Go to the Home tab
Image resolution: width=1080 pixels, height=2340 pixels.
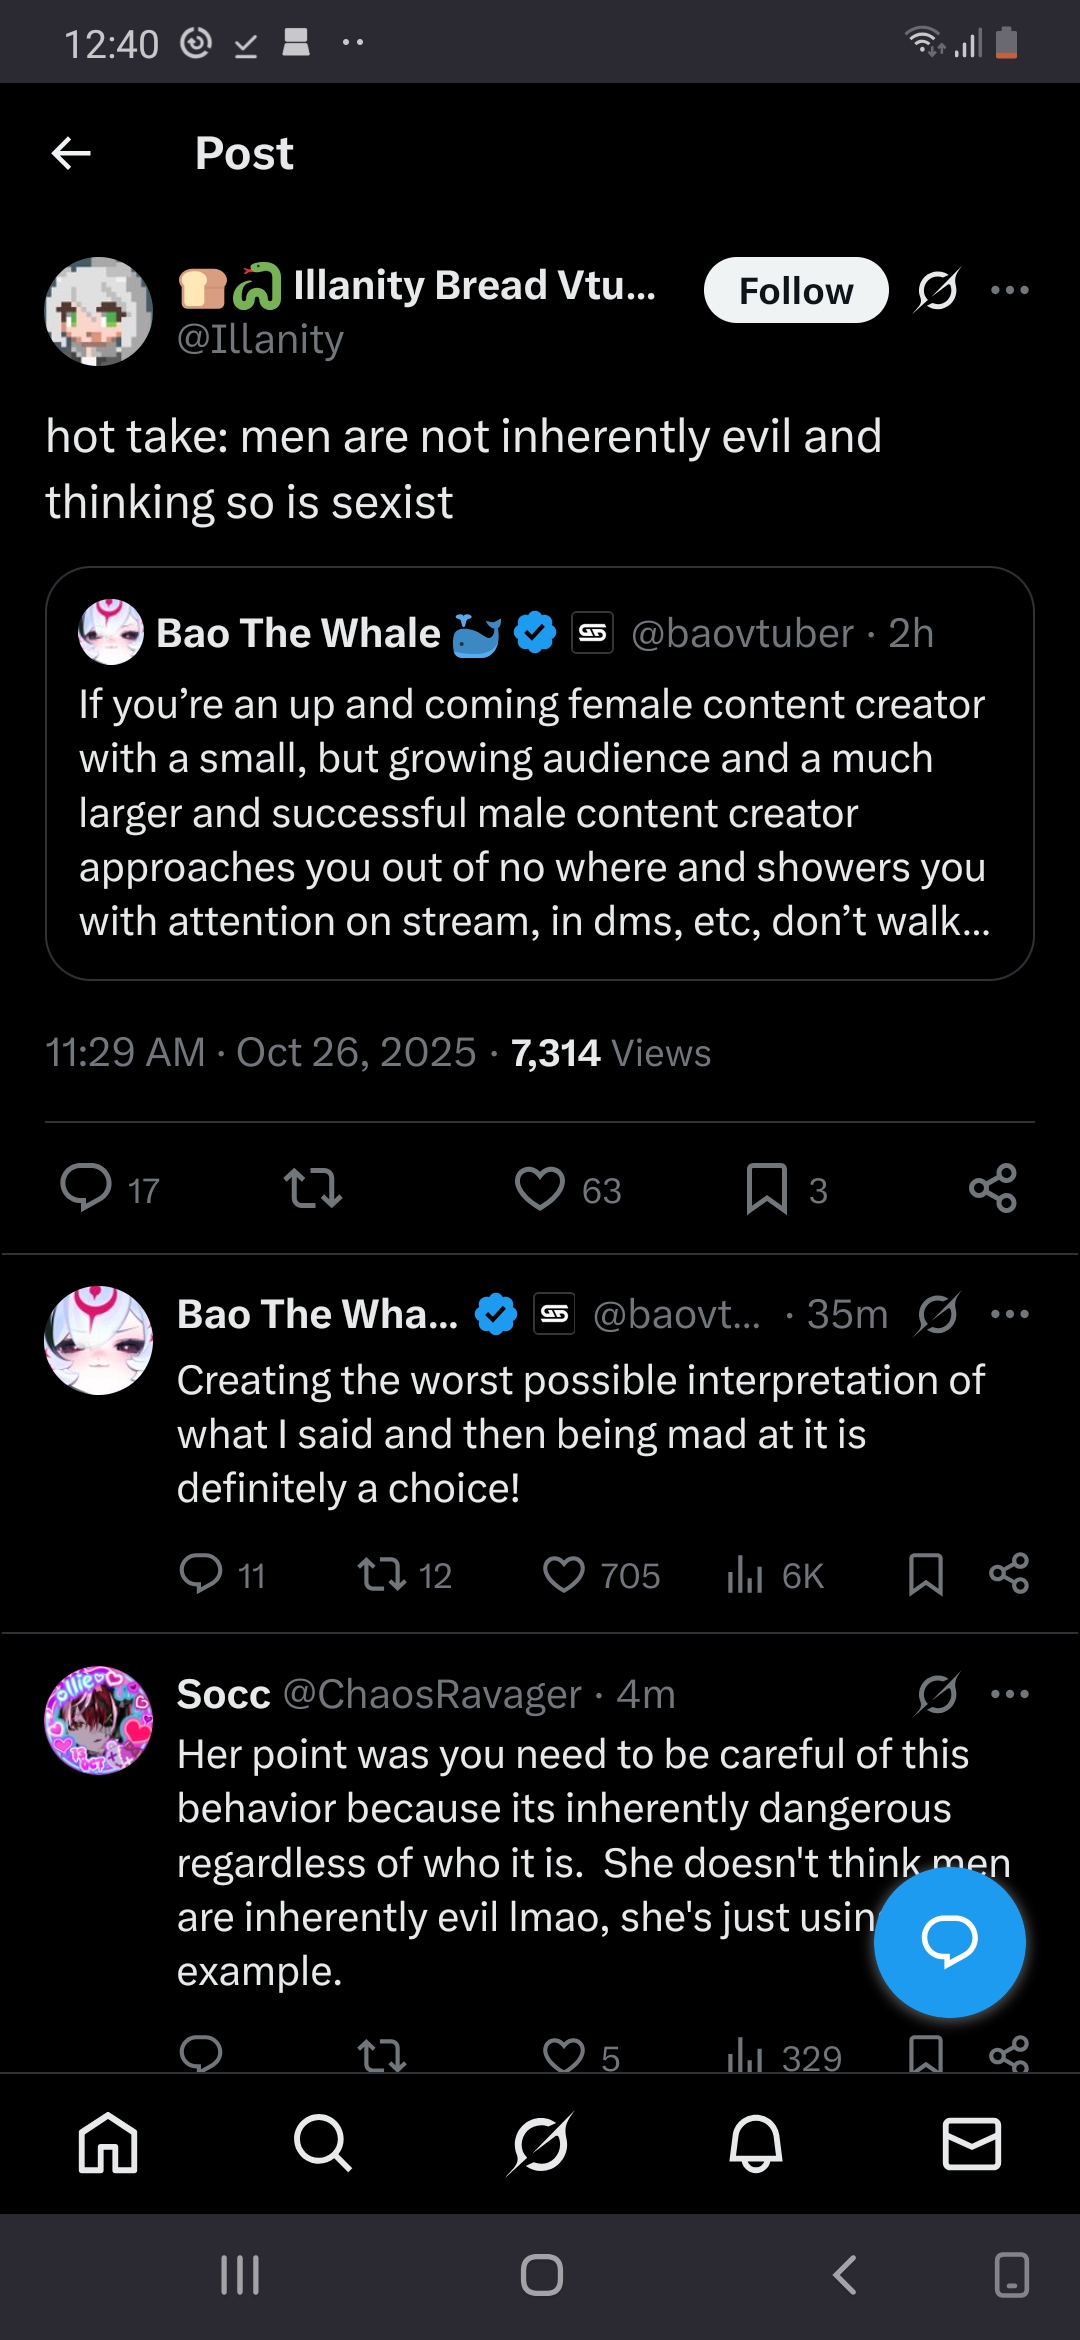(x=108, y=2143)
